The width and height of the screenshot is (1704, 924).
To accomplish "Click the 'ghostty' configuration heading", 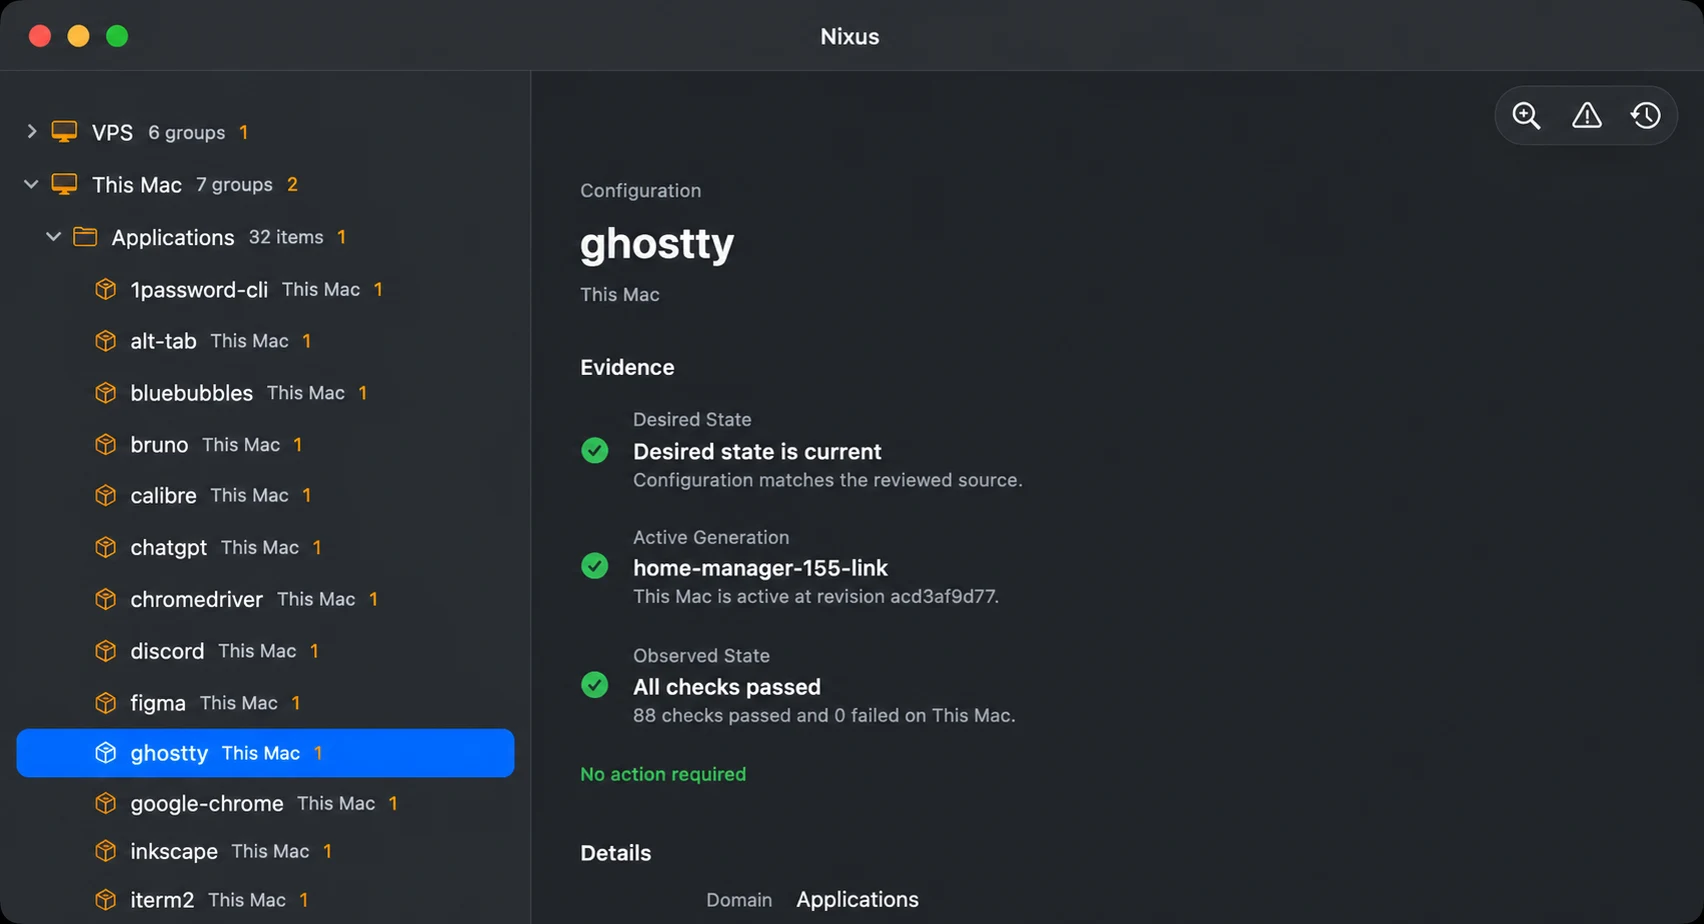I will tap(657, 243).
